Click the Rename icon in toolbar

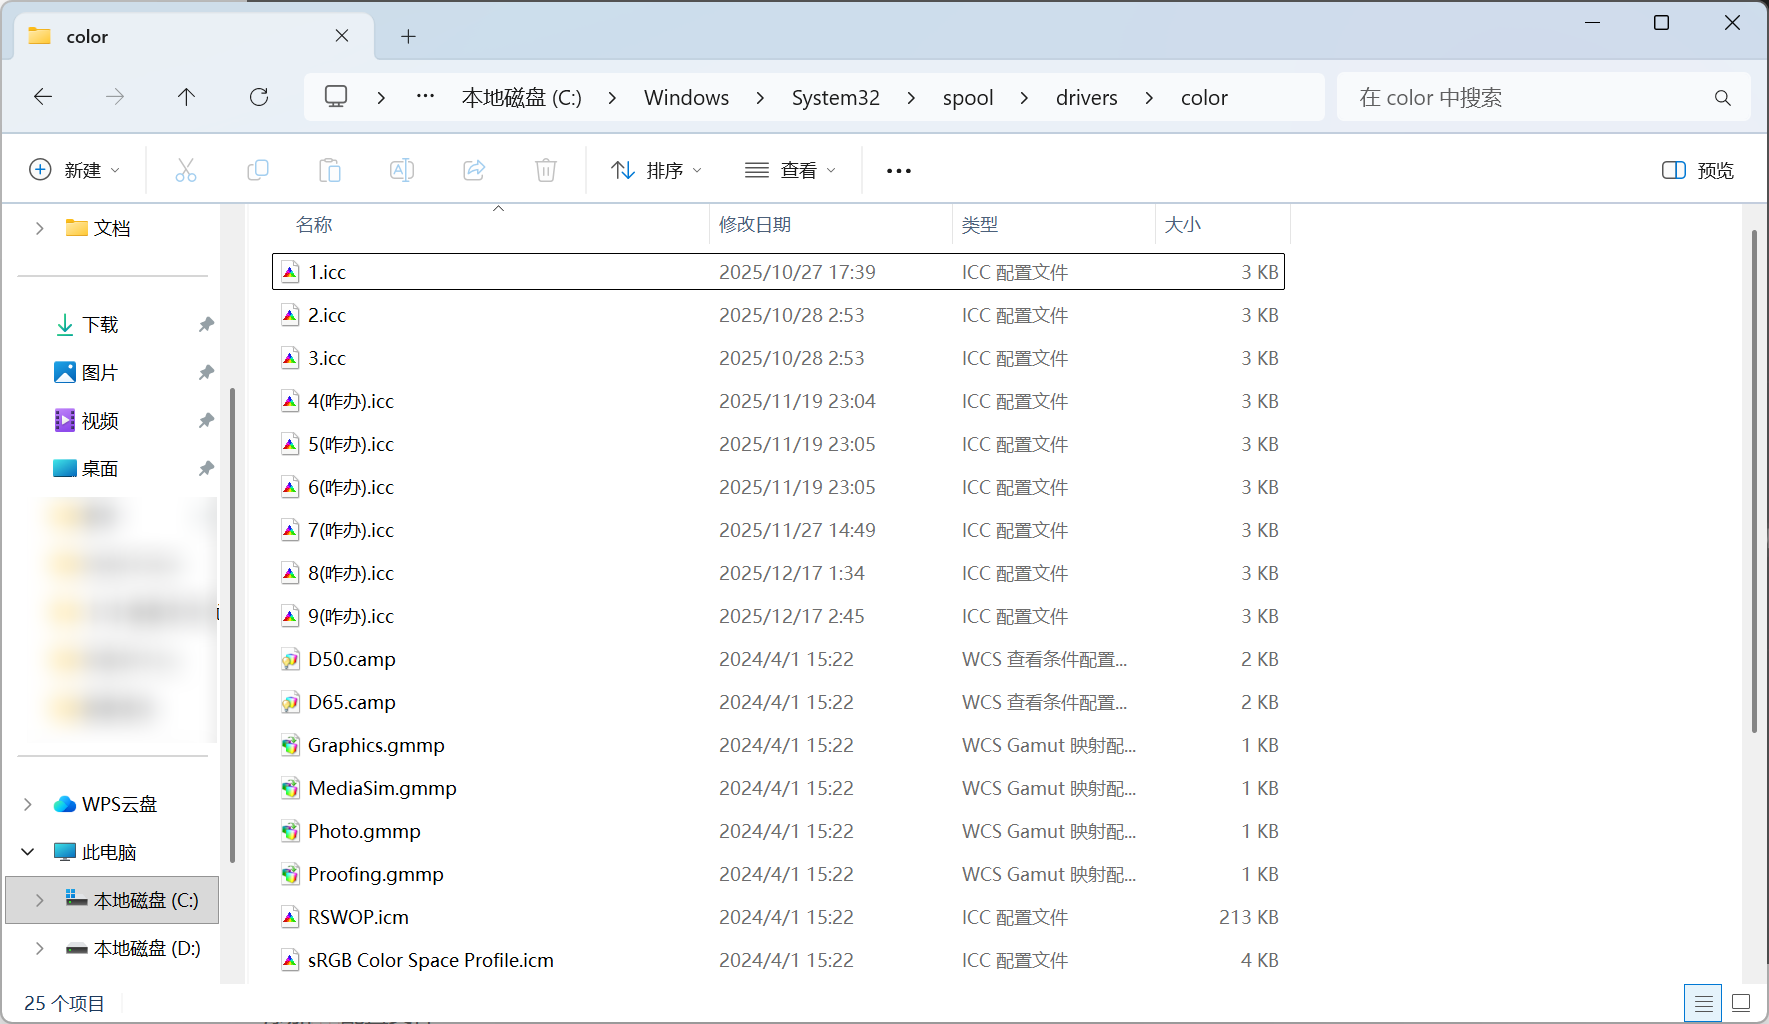pos(402,170)
